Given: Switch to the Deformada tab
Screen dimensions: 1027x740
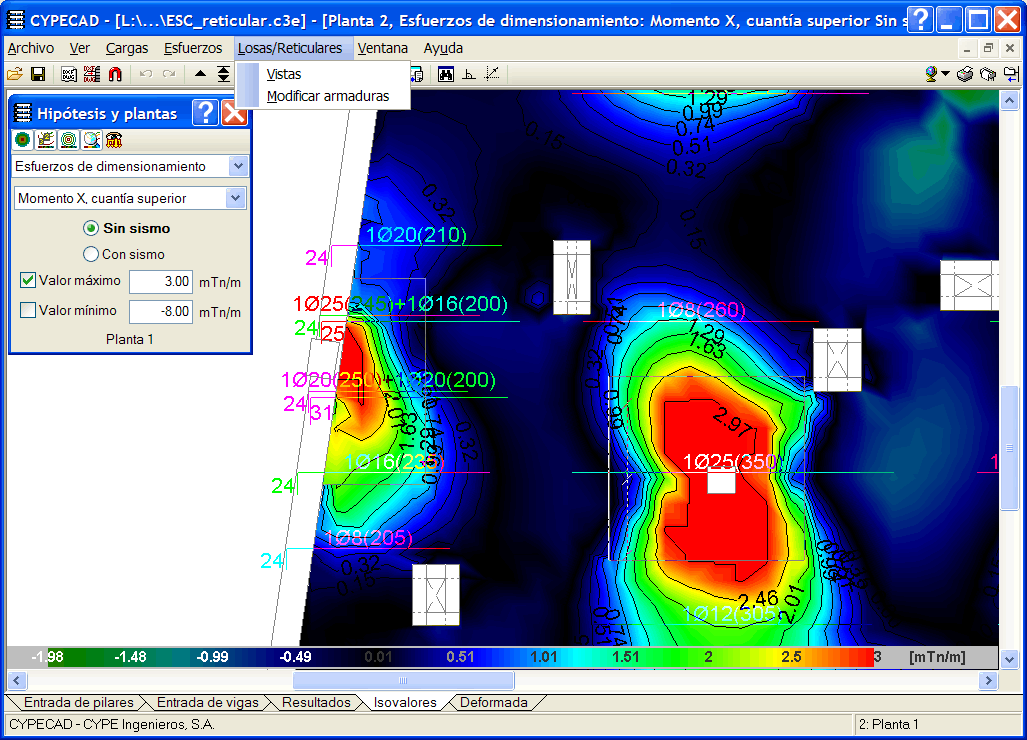Looking at the screenshot, I should (x=493, y=702).
